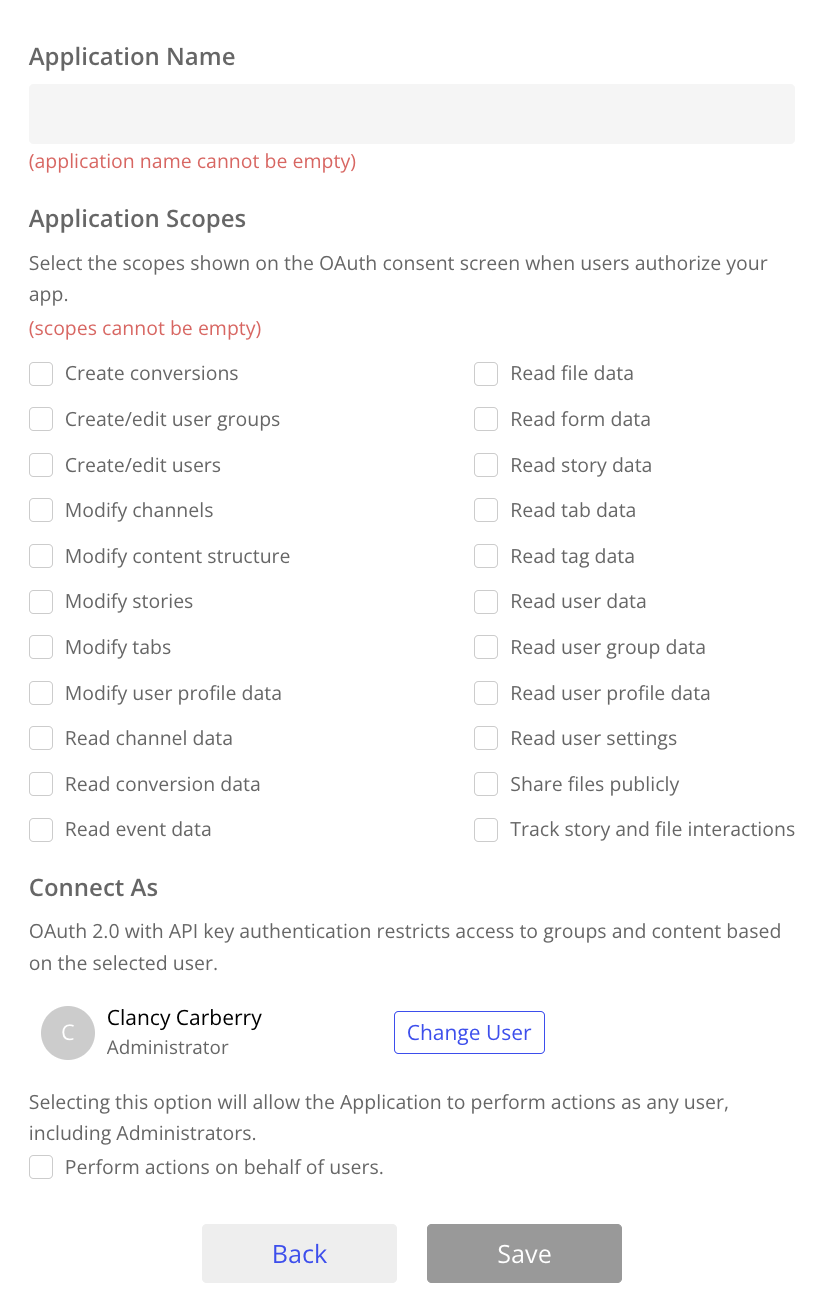The image size is (826, 1308).
Task: Toggle Modify user profile data checkbox
Action: pos(41,693)
